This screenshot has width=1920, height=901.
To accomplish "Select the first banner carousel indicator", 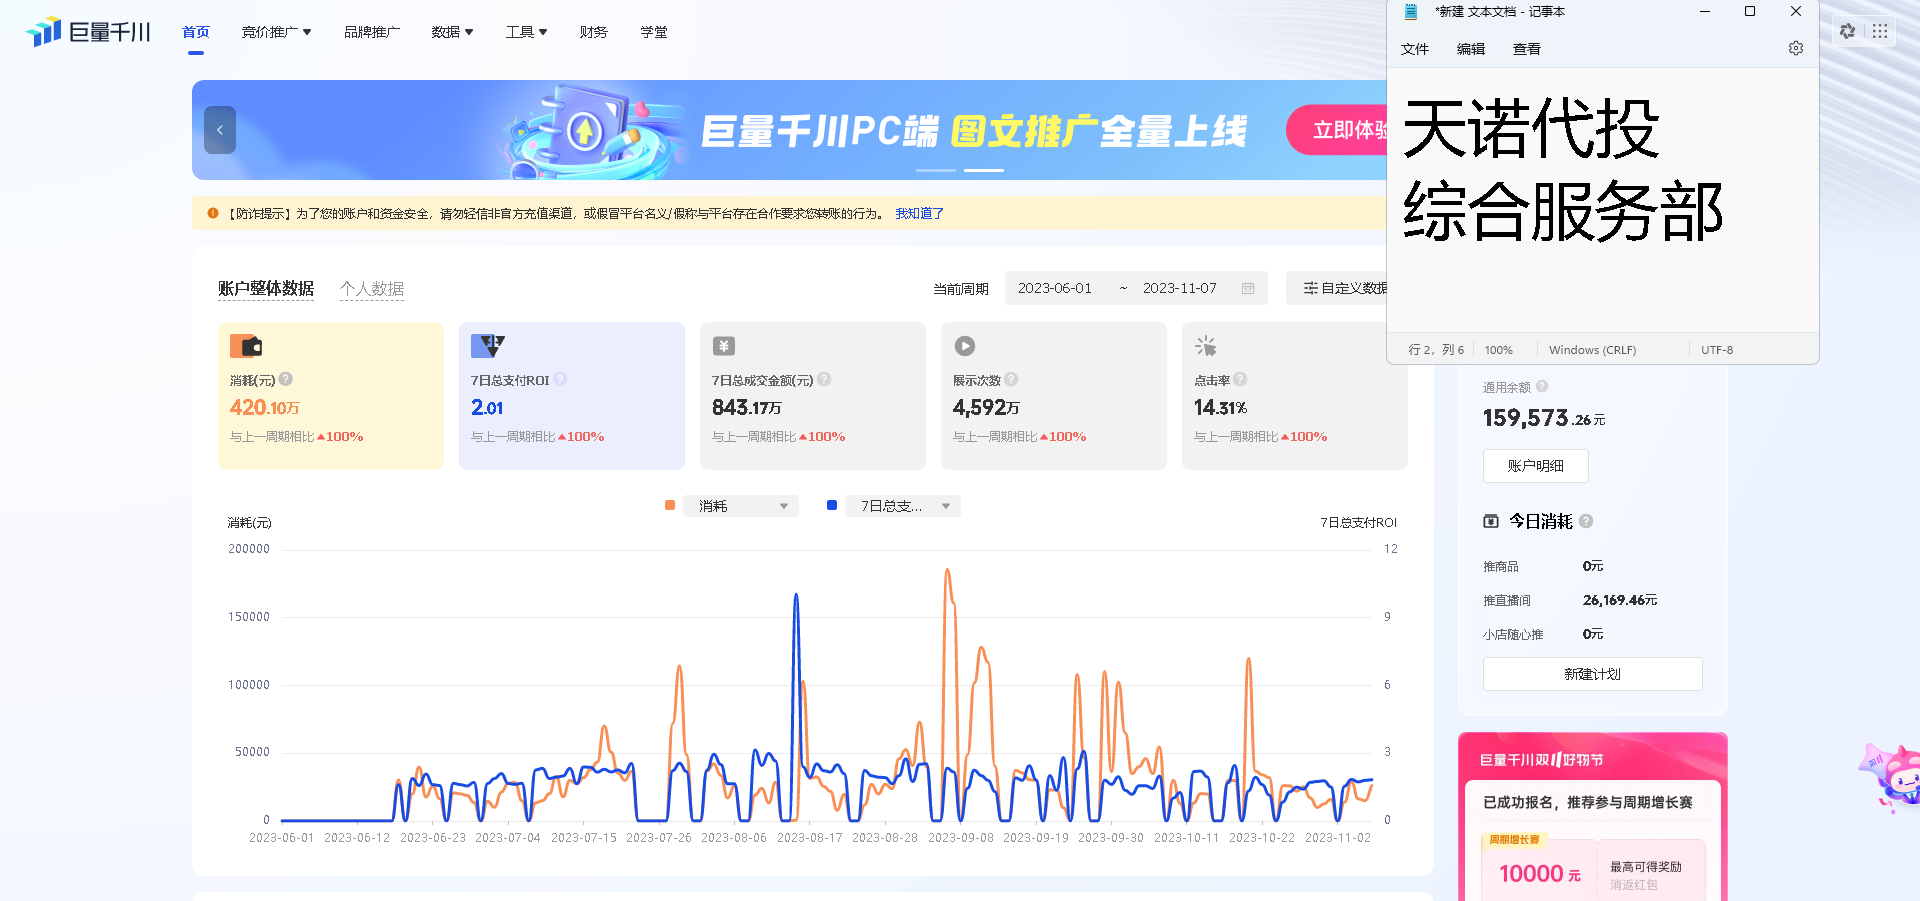I will [x=936, y=170].
